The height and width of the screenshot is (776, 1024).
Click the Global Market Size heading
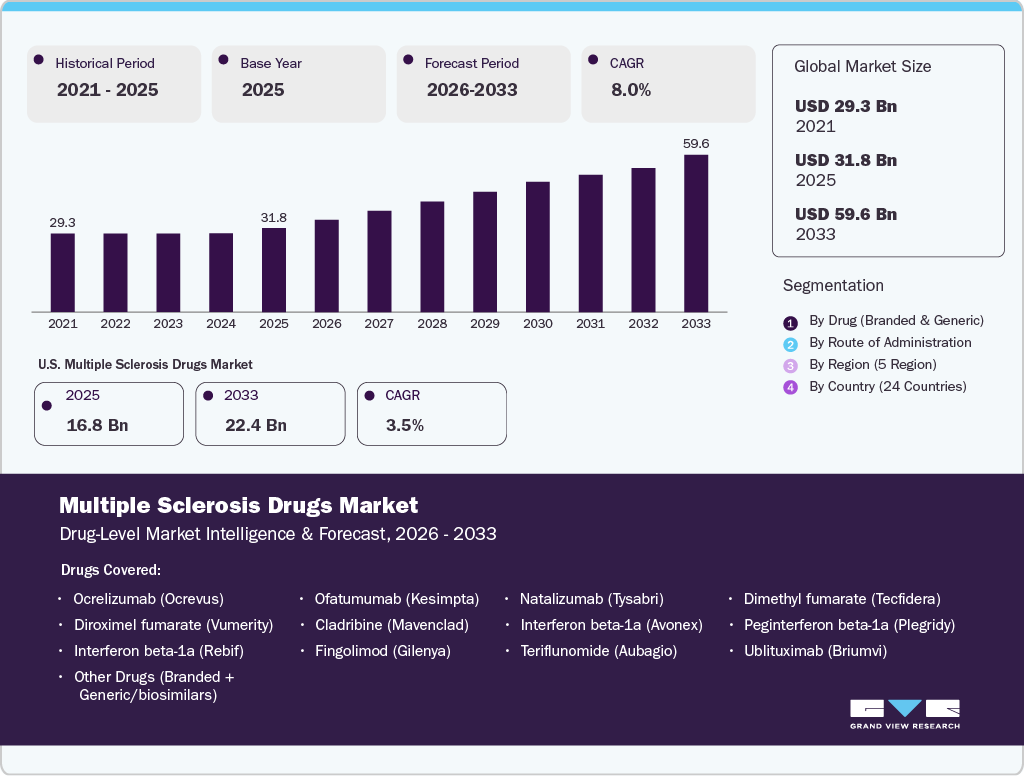863,67
